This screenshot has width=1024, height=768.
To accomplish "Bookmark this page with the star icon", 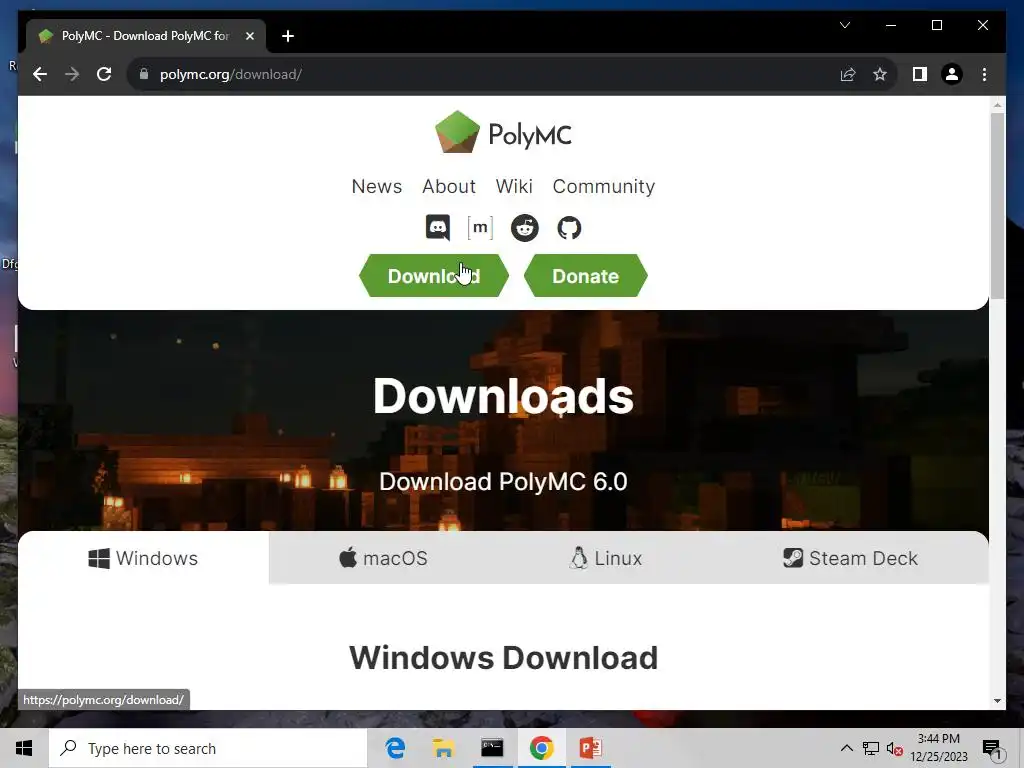I will tap(880, 74).
